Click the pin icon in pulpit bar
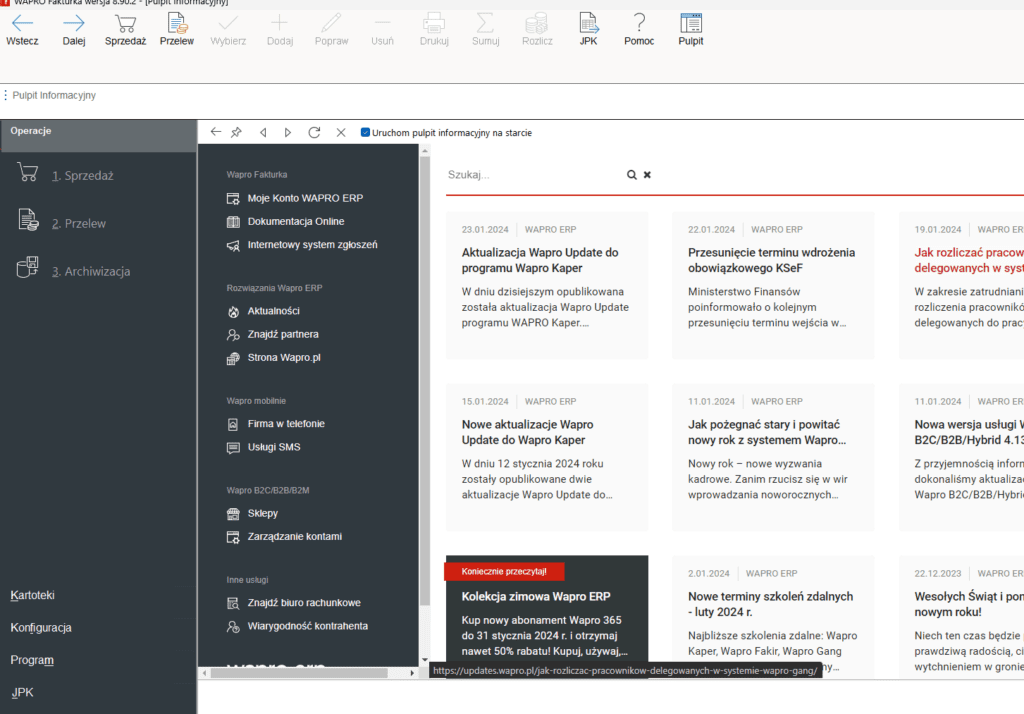Screen dimensions: 1024x714 coord(236,132)
